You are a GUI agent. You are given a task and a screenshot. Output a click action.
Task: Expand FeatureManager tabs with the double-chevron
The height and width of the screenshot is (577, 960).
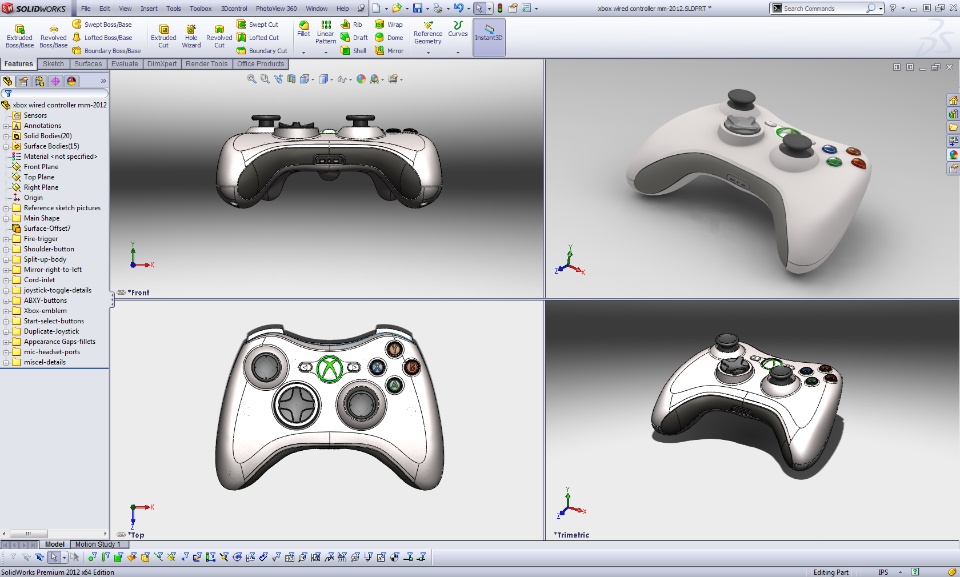point(103,81)
